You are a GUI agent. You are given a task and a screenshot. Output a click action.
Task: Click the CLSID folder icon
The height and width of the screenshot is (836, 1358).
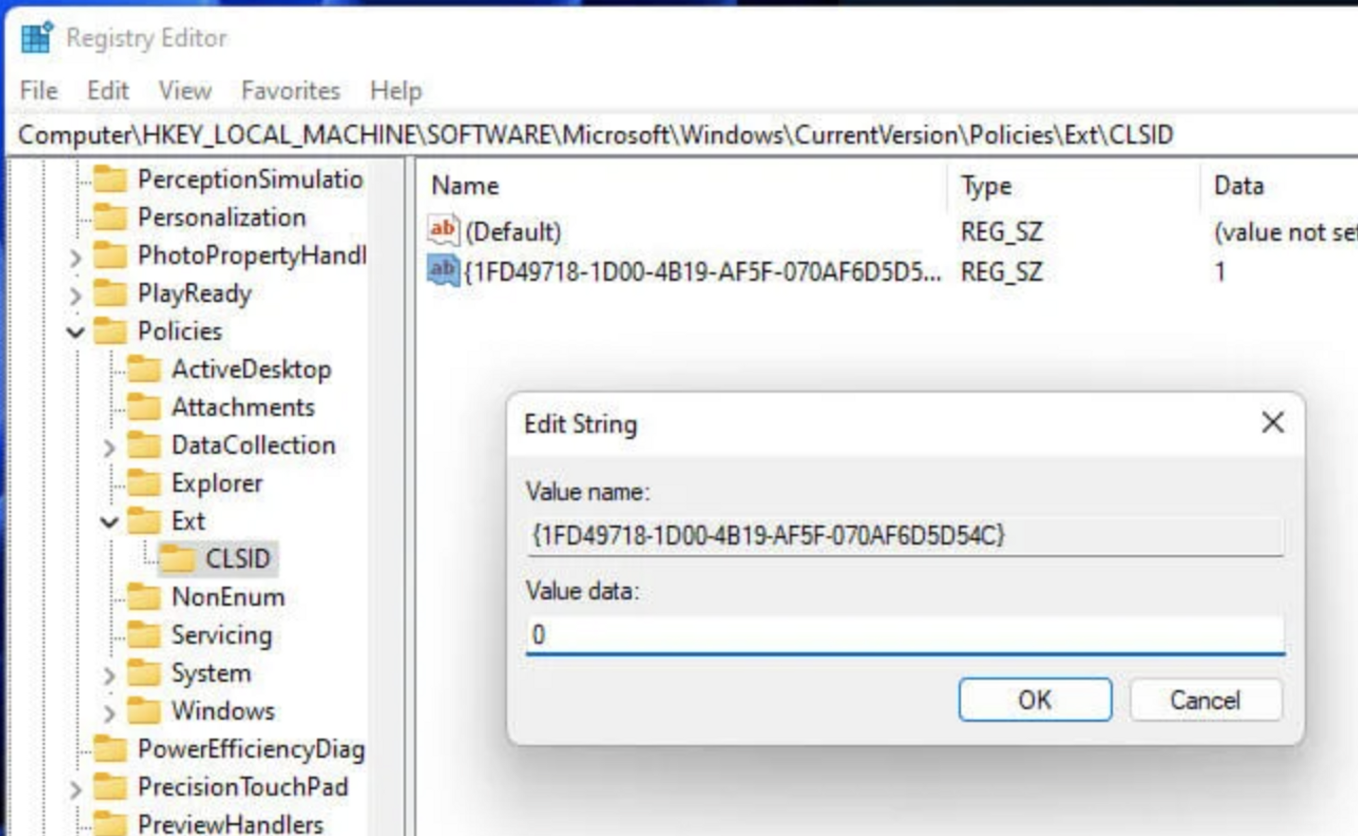coord(178,559)
